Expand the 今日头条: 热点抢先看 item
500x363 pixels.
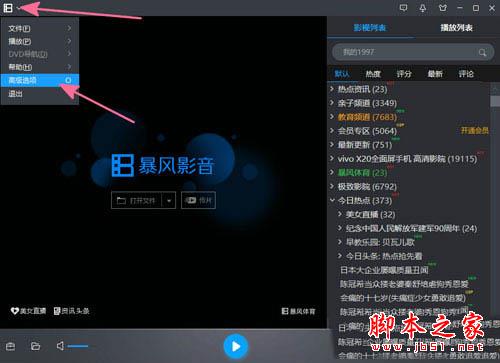click(x=340, y=256)
